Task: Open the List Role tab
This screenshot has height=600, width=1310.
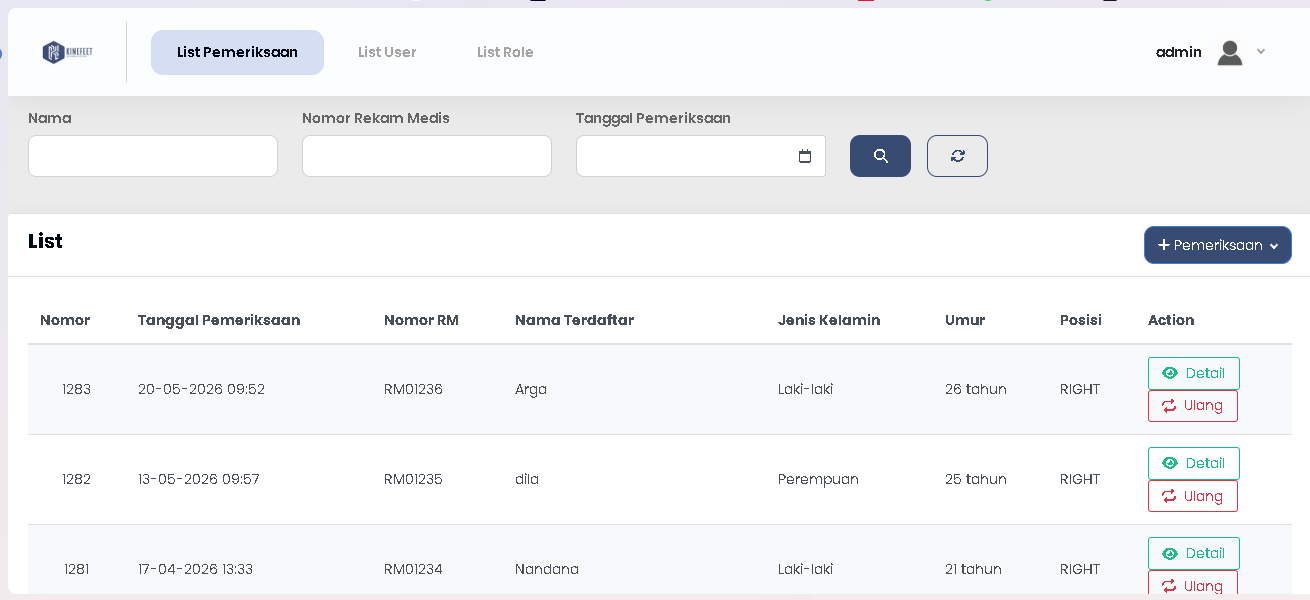Action: coord(505,52)
